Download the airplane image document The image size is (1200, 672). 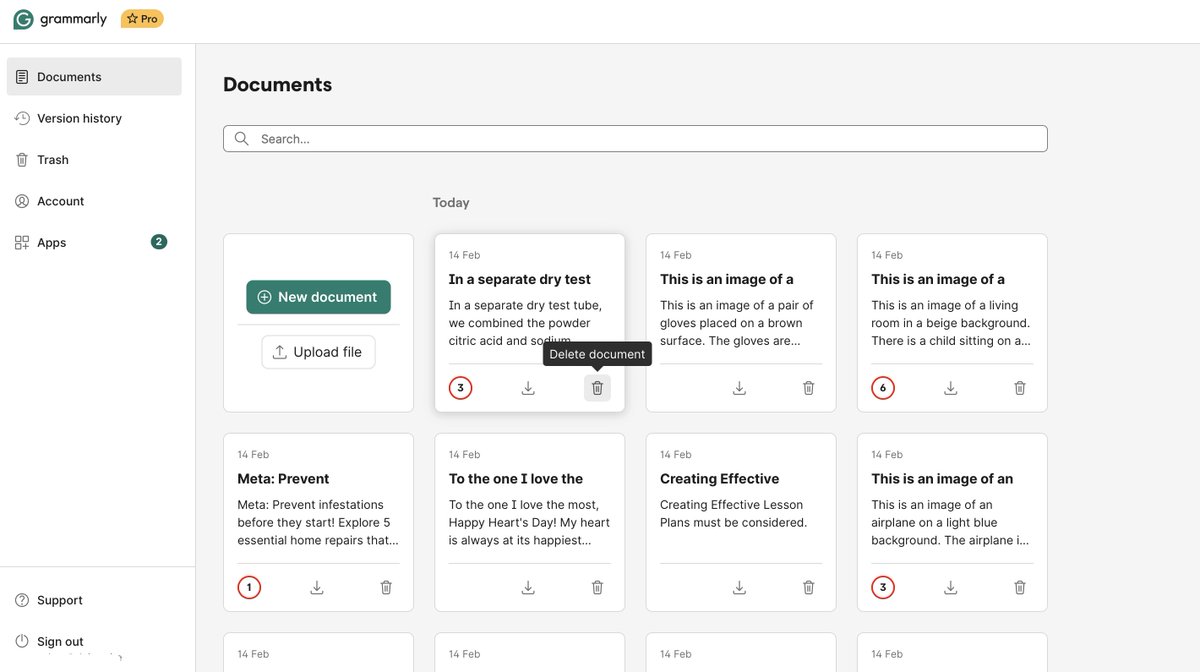(951, 587)
